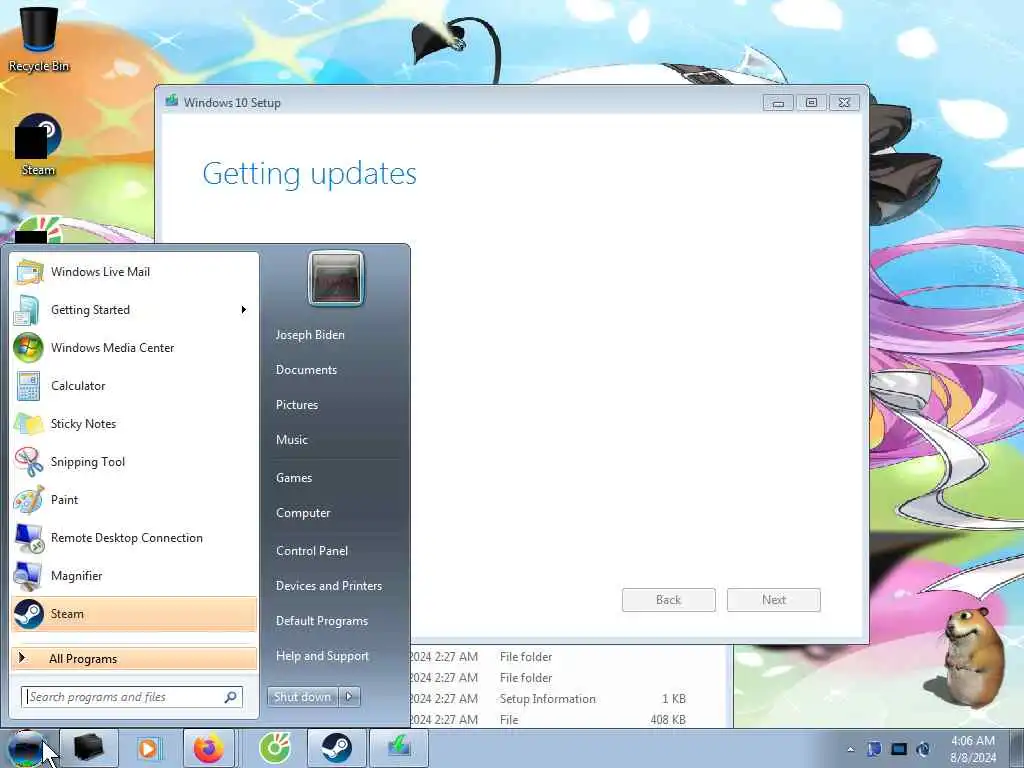This screenshot has width=1024, height=768.
Task: Open the Games folder link
Action: pos(294,477)
